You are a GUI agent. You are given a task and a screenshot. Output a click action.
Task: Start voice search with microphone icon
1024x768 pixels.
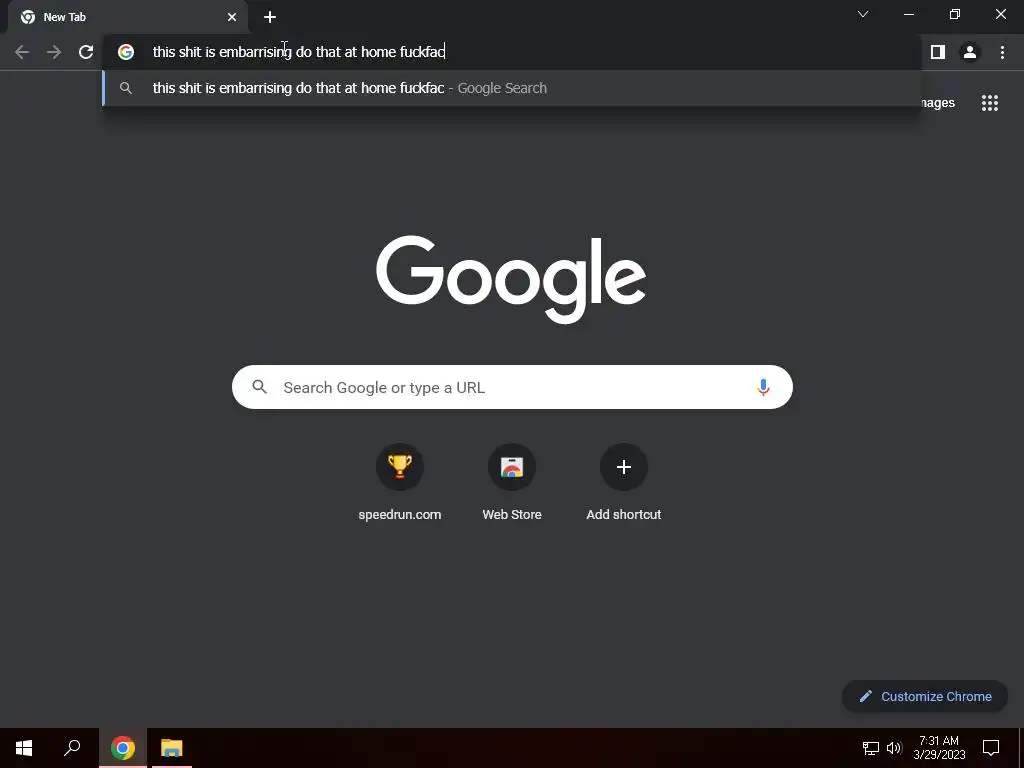click(x=763, y=387)
